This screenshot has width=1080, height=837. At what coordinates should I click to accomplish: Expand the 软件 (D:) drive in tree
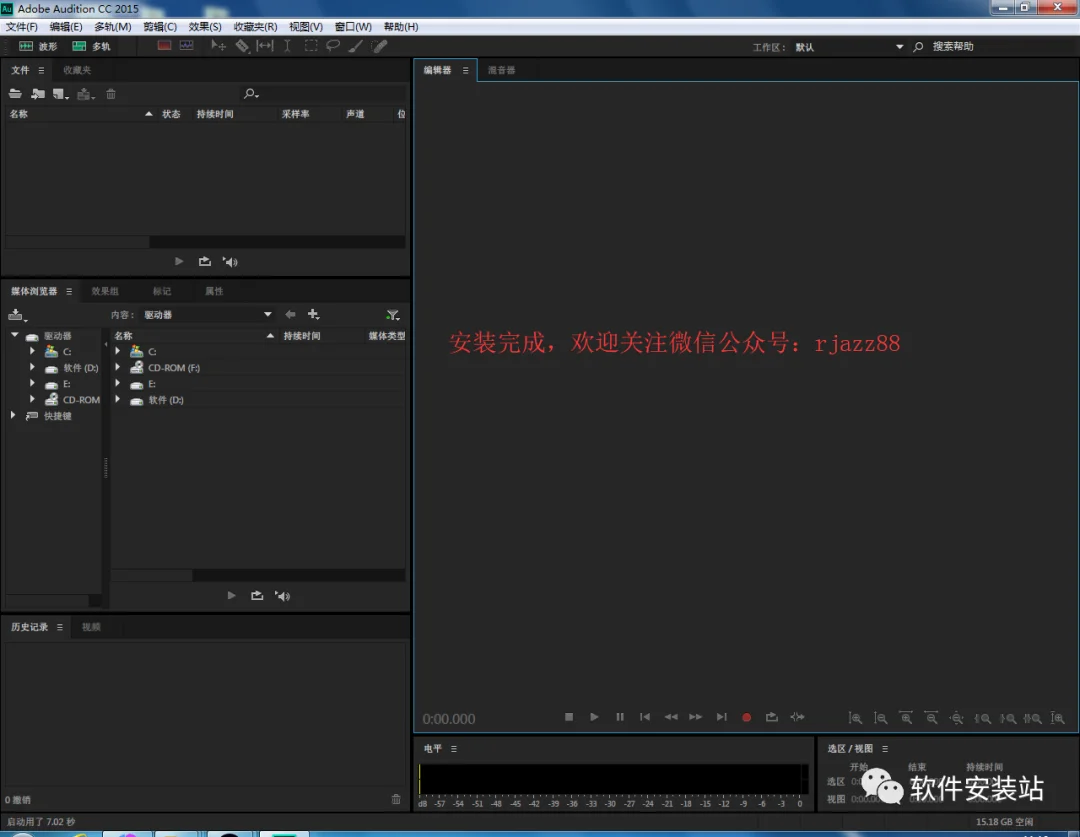point(32,367)
